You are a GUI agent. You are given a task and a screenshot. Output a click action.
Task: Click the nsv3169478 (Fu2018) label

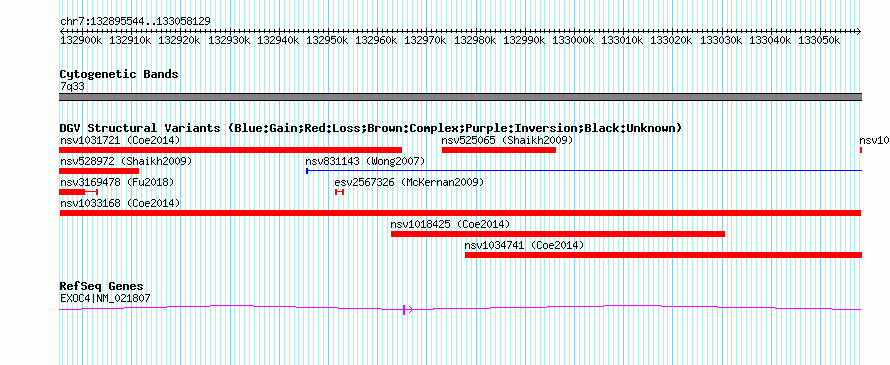point(117,182)
